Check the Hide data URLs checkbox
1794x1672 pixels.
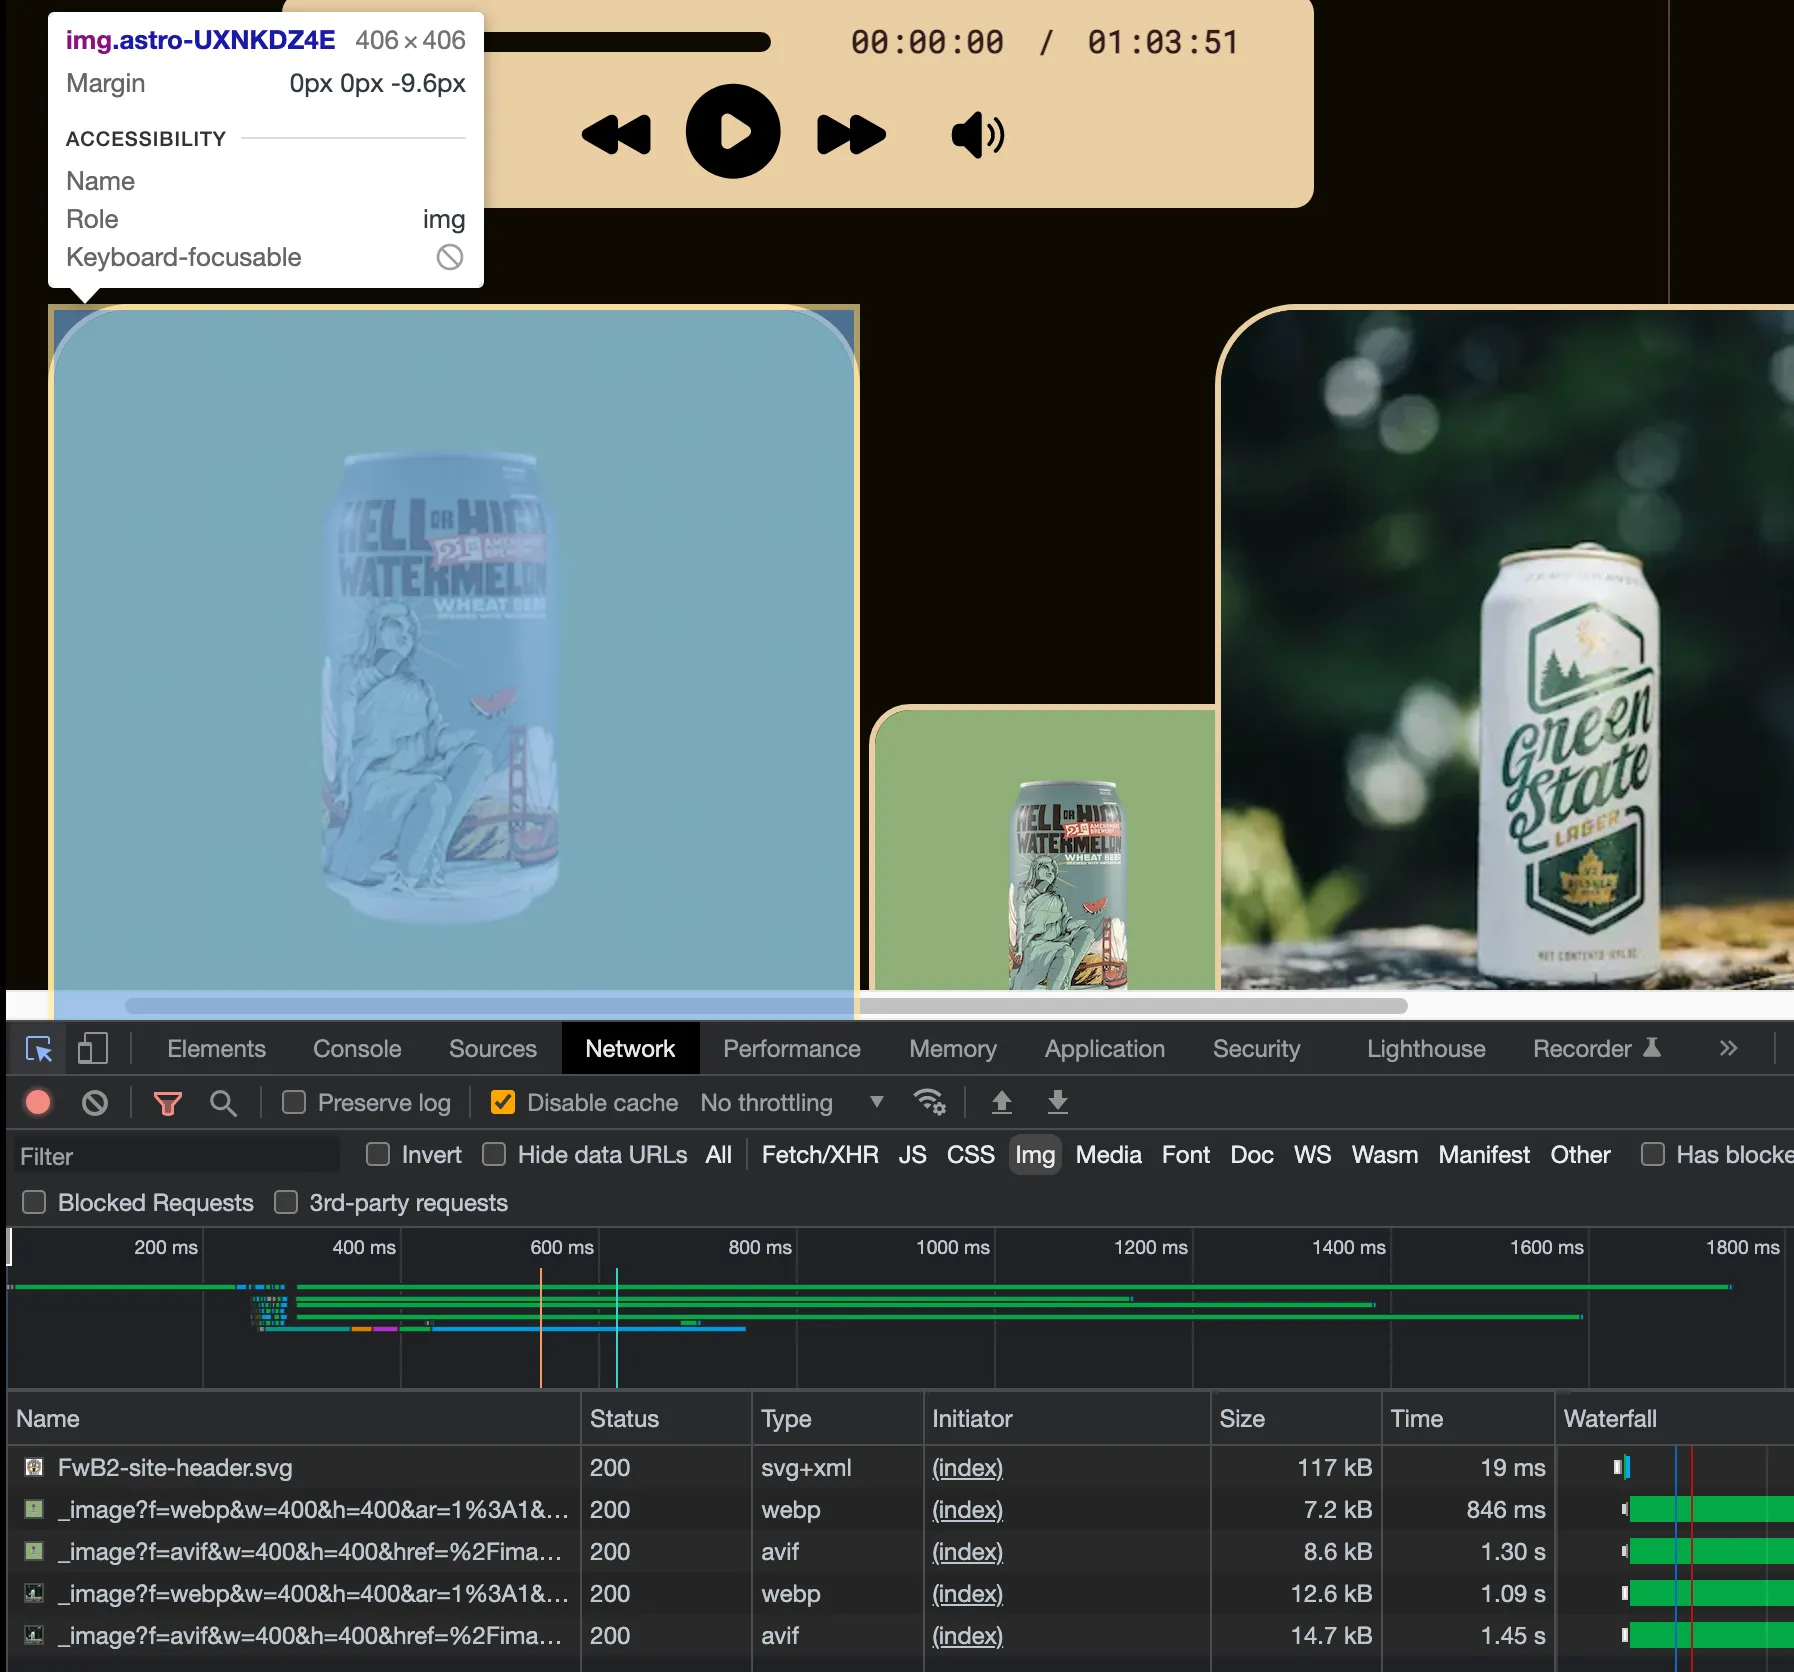pyautogui.click(x=495, y=1155)
